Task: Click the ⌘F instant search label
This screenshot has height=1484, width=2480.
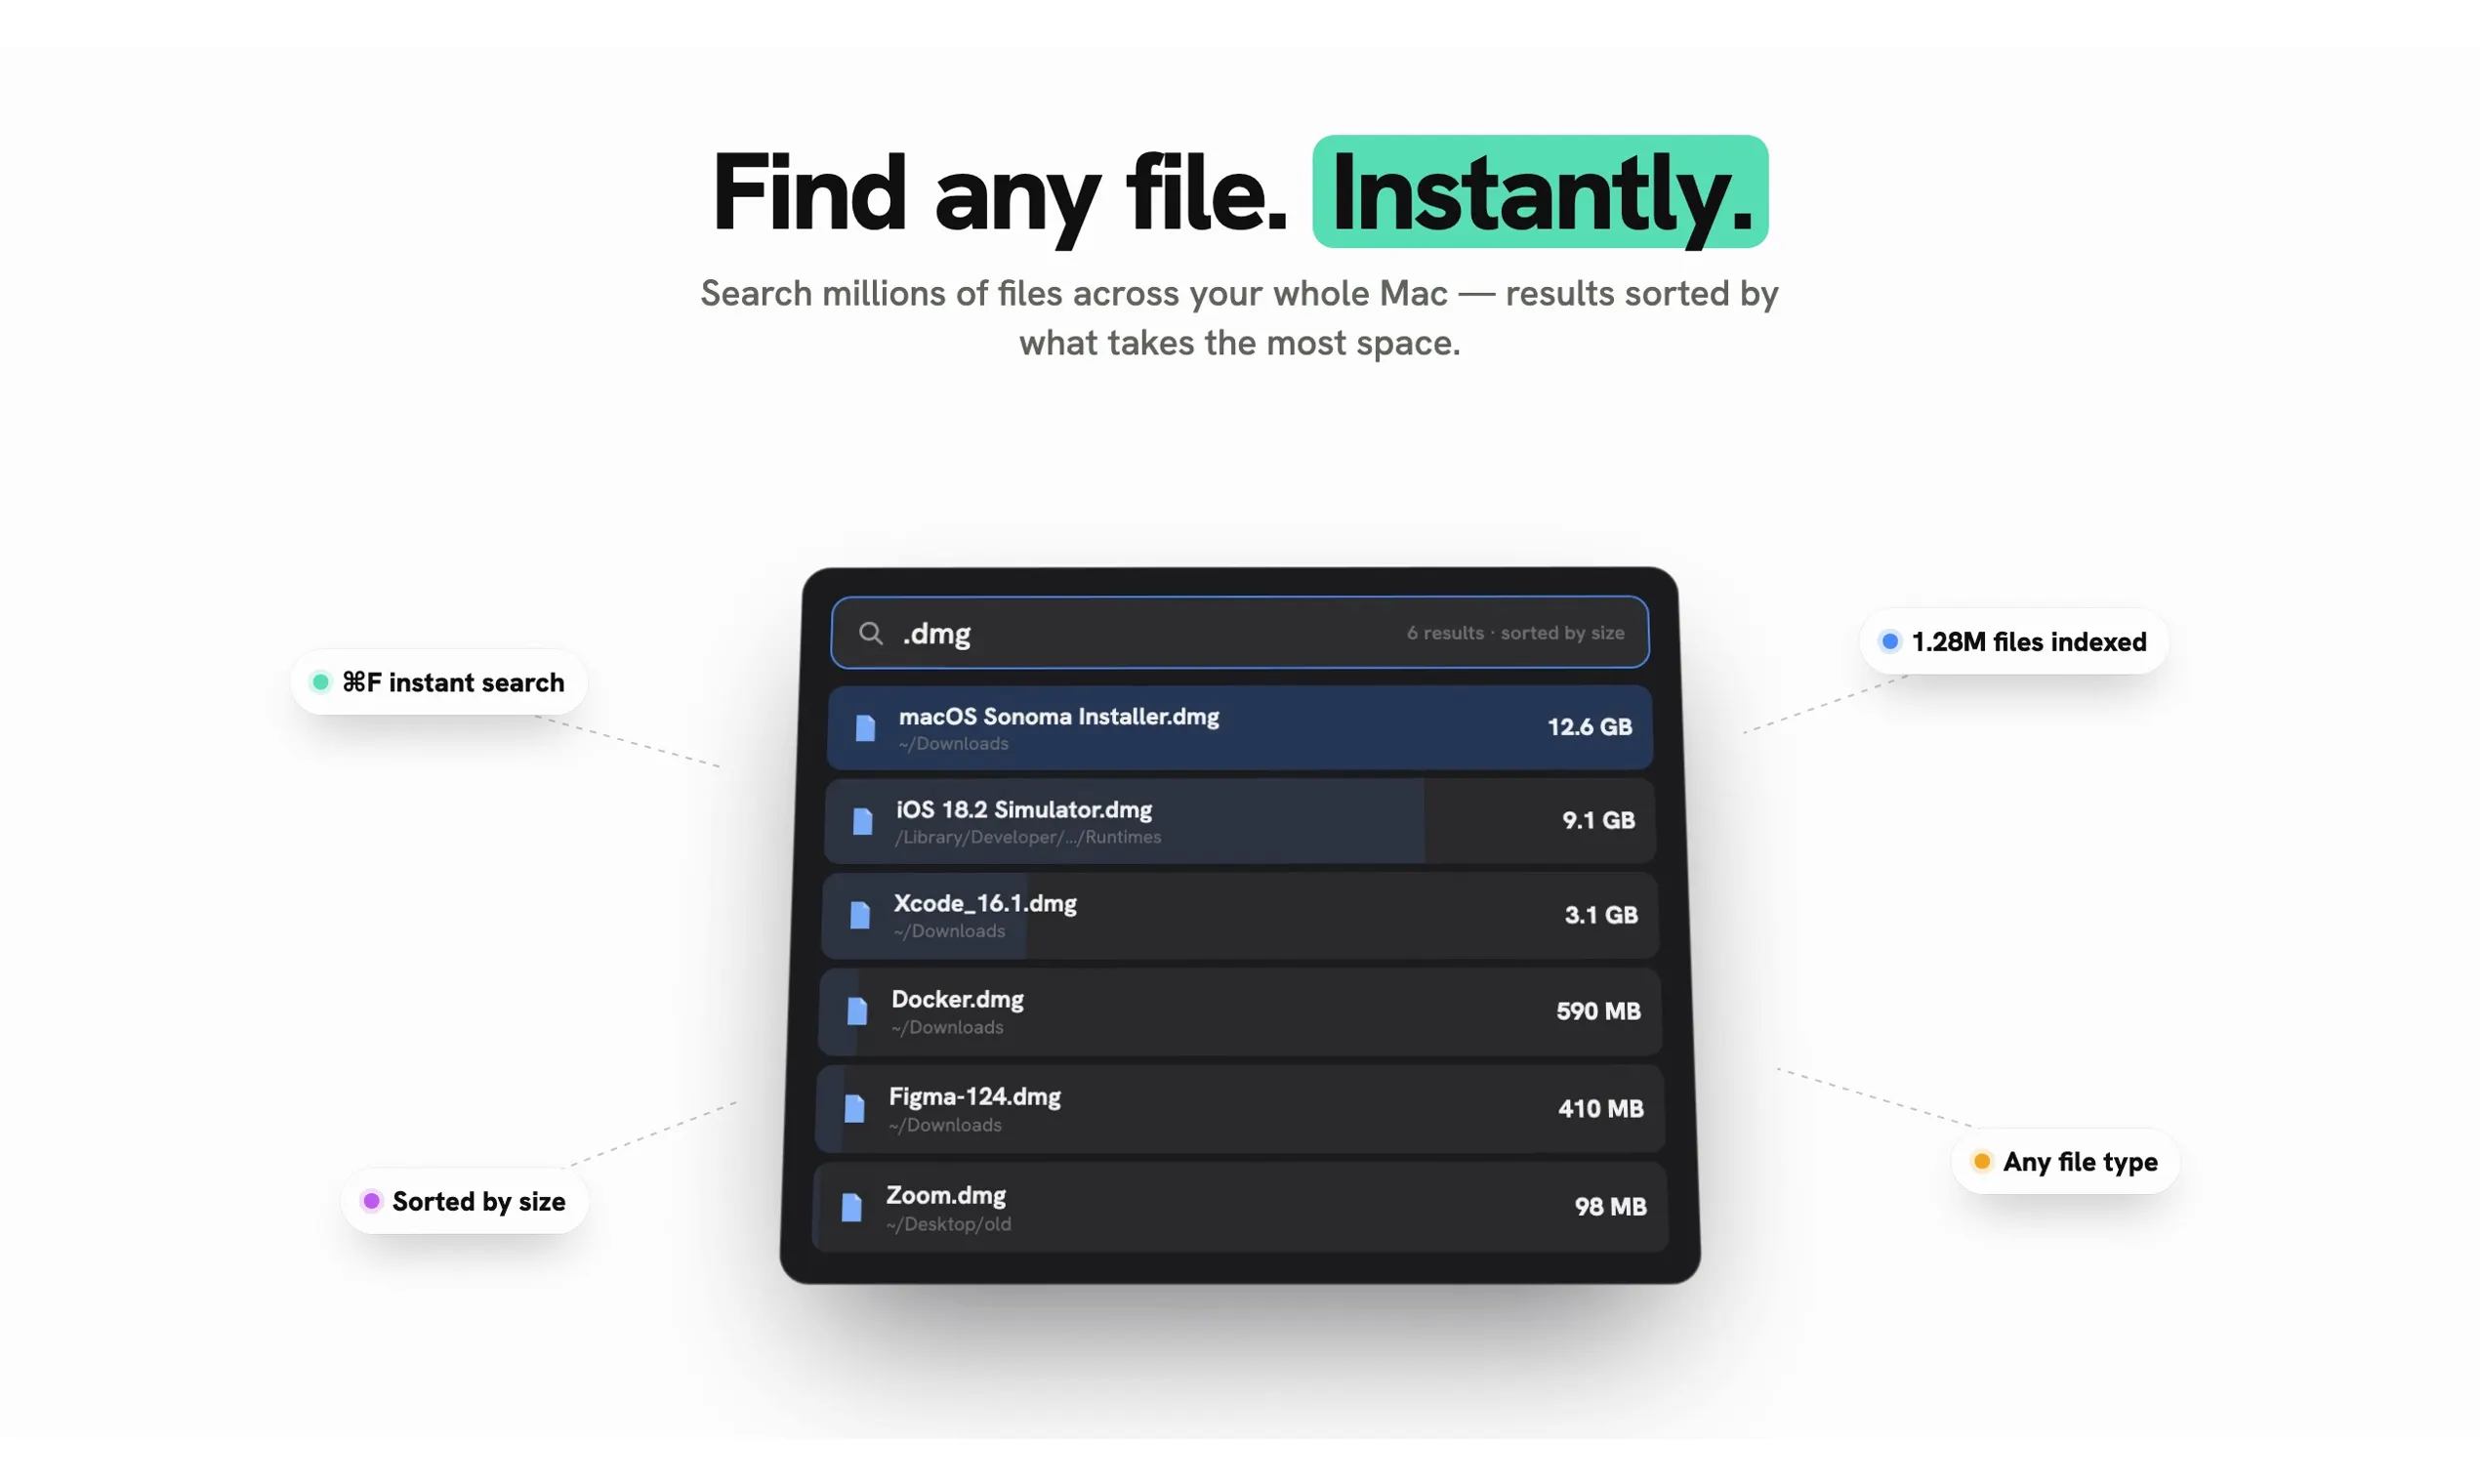Action: [453, 682]
